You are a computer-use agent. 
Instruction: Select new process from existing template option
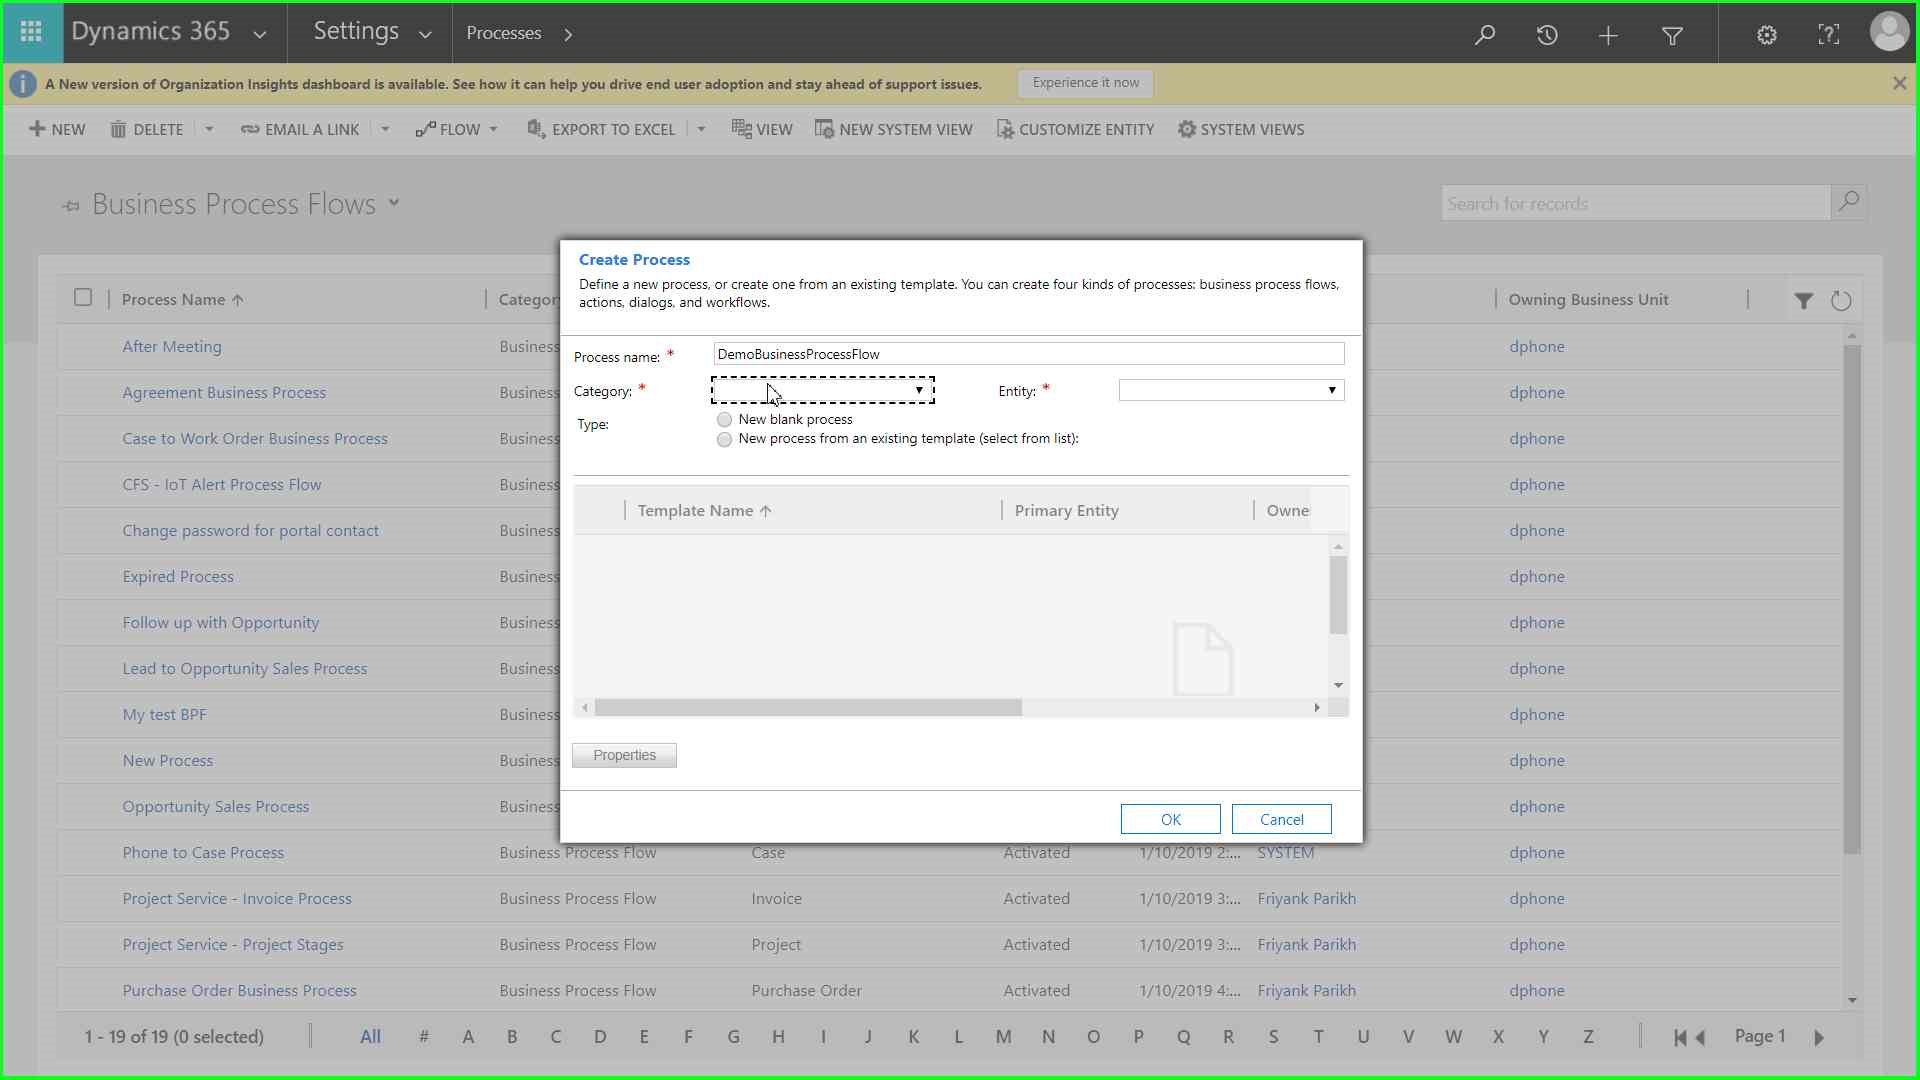(725, 440)
